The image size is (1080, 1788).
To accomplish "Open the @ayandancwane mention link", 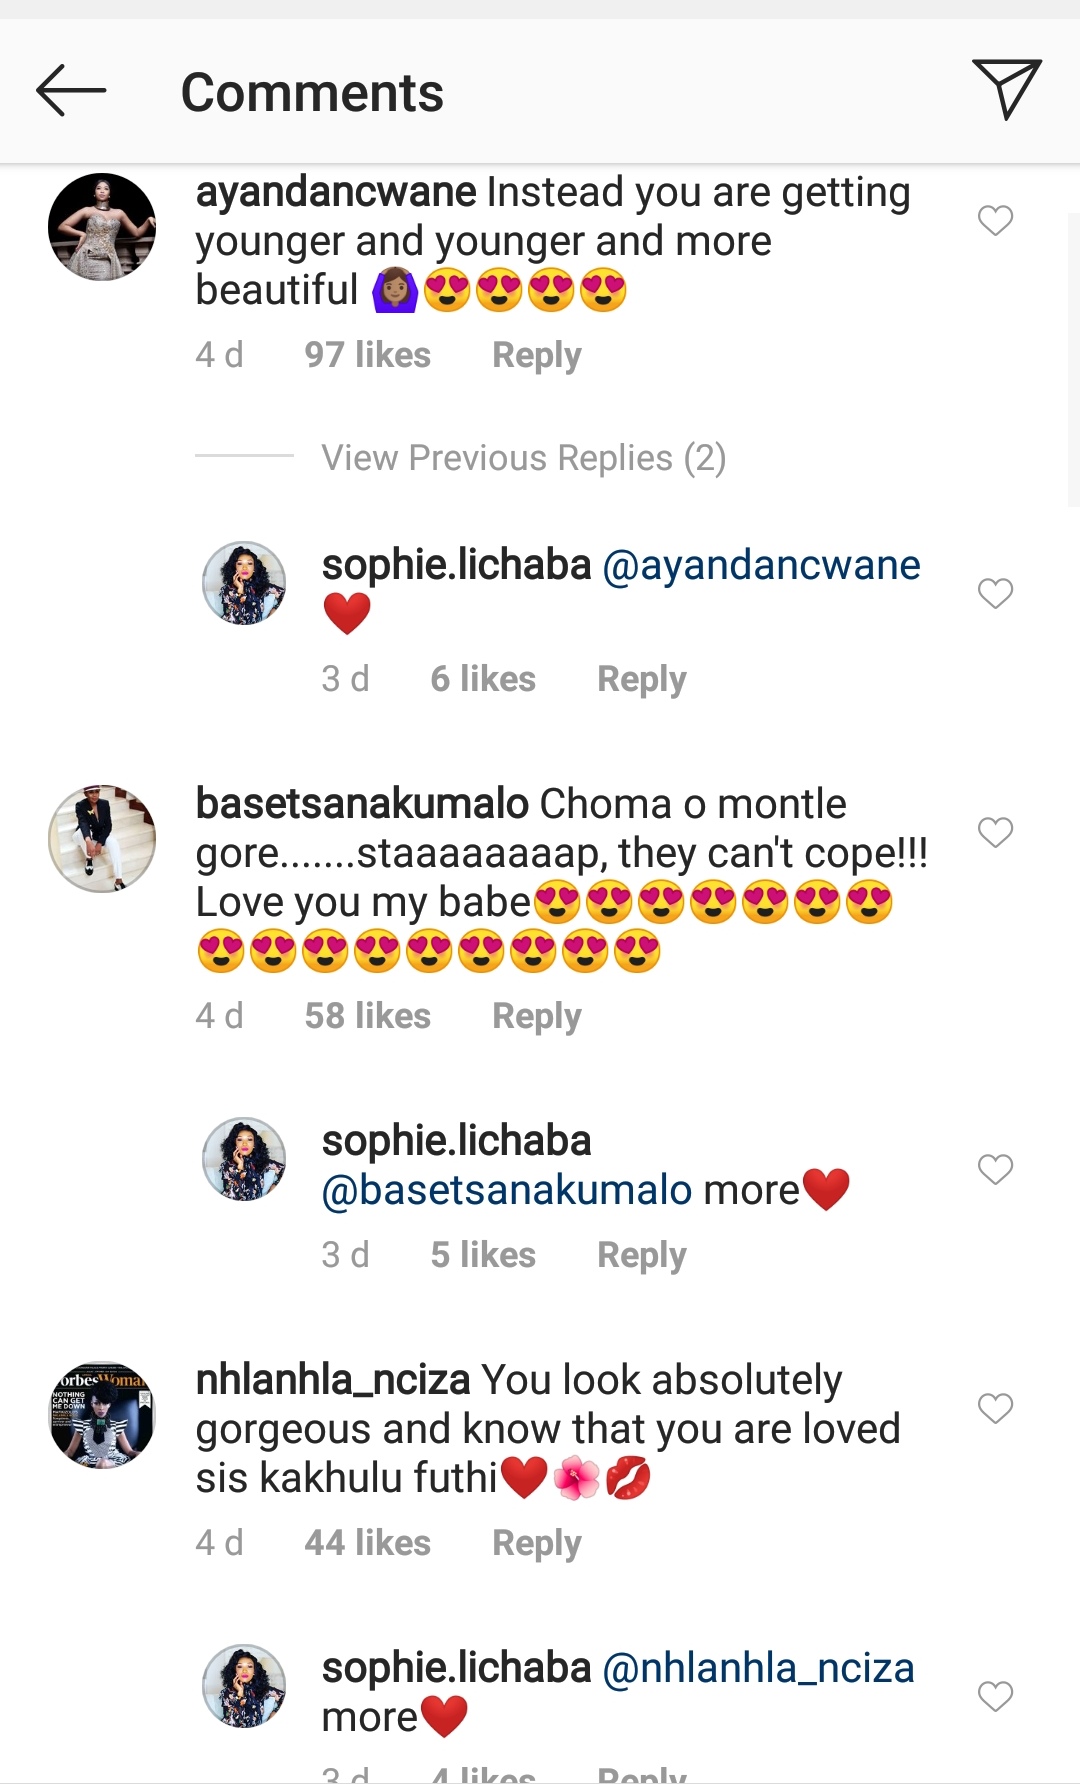I will click(761, 566).
